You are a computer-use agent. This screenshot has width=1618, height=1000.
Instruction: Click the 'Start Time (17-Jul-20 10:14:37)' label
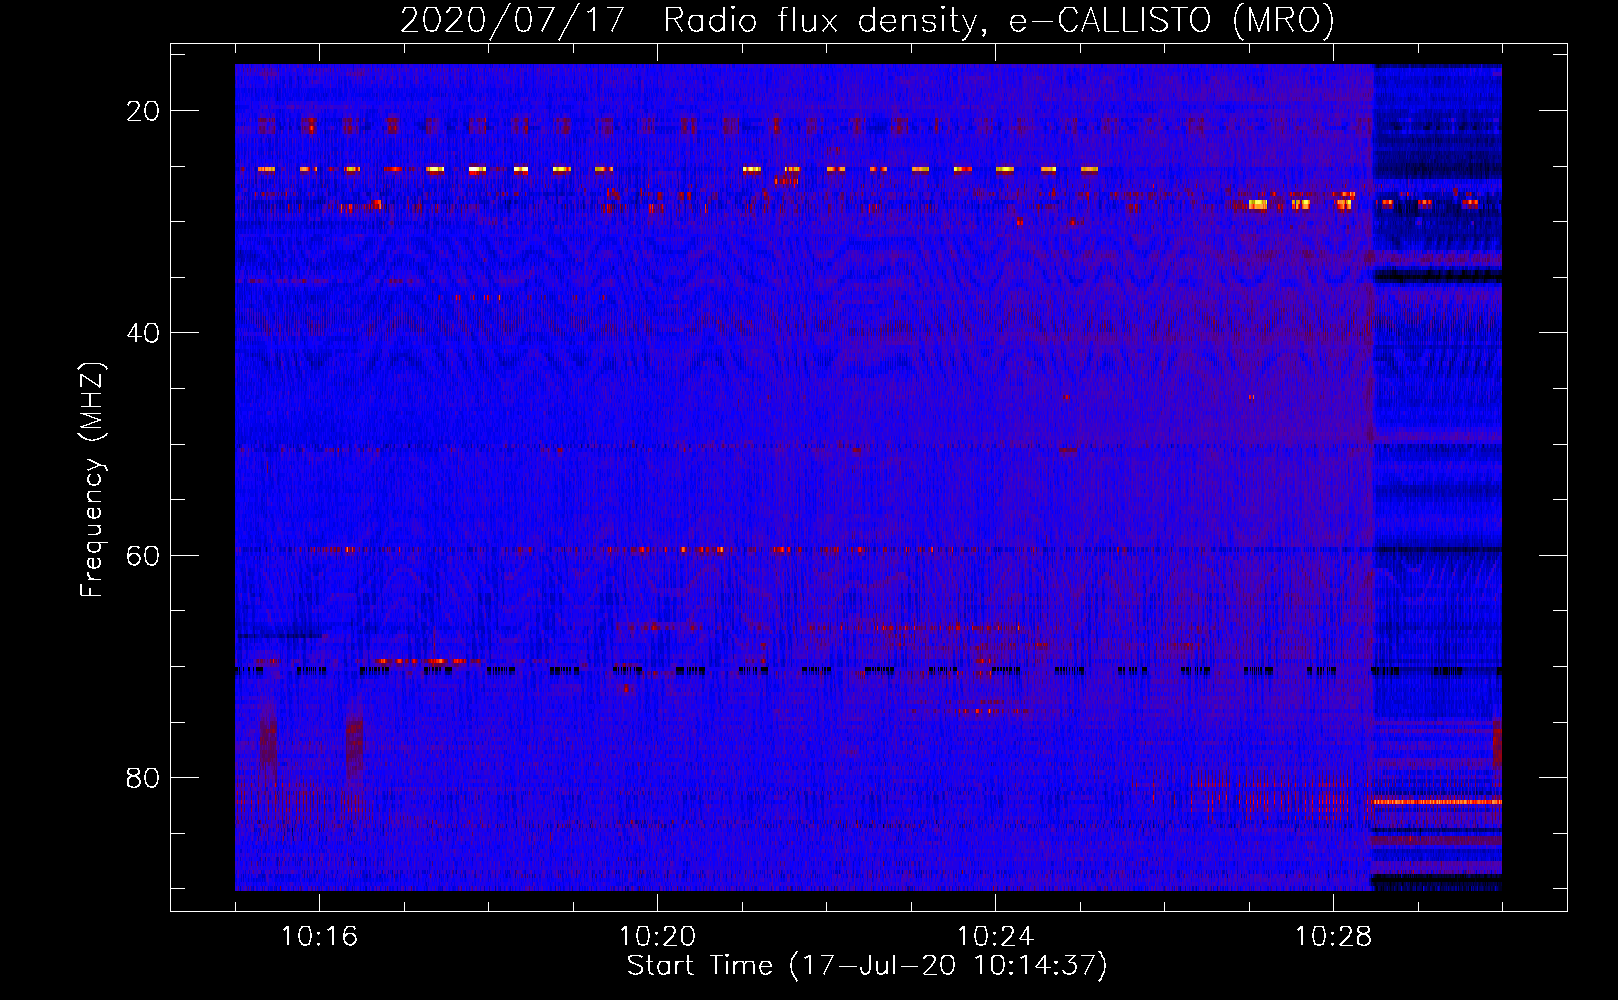tap(867, 966)
